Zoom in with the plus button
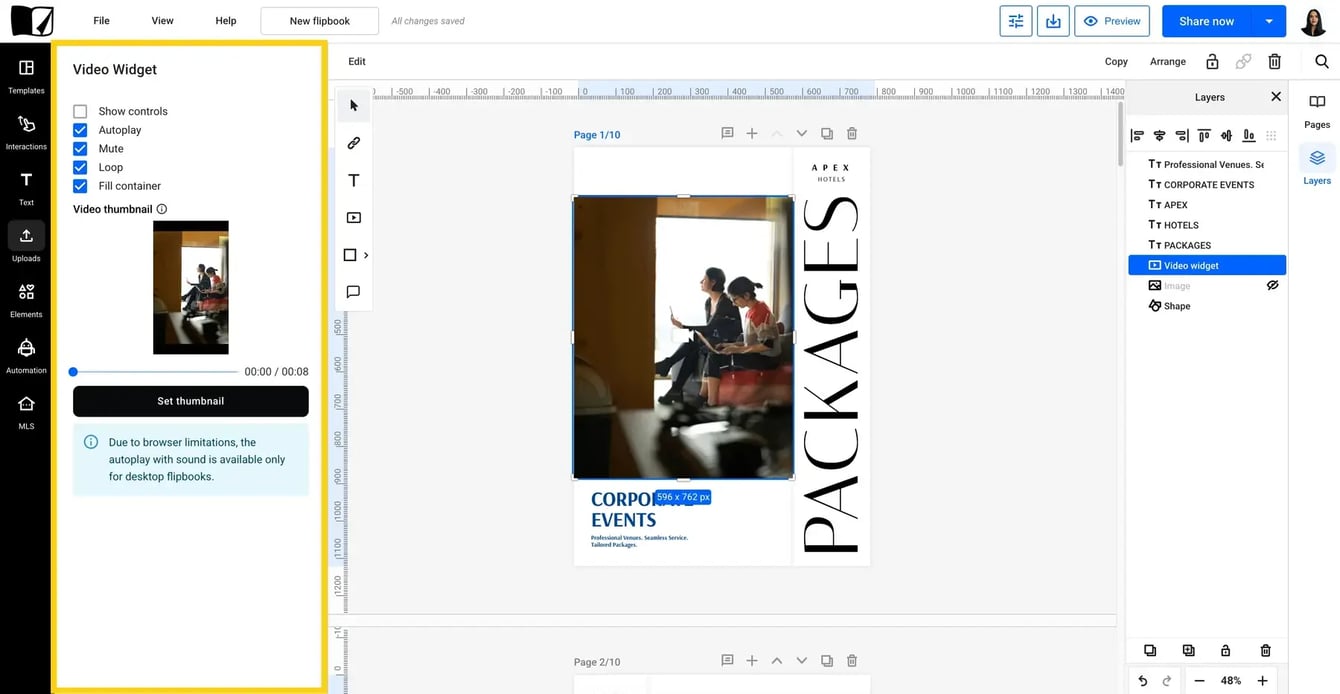This screenshot has height=694, width=1340. (x=1262, y=681)
